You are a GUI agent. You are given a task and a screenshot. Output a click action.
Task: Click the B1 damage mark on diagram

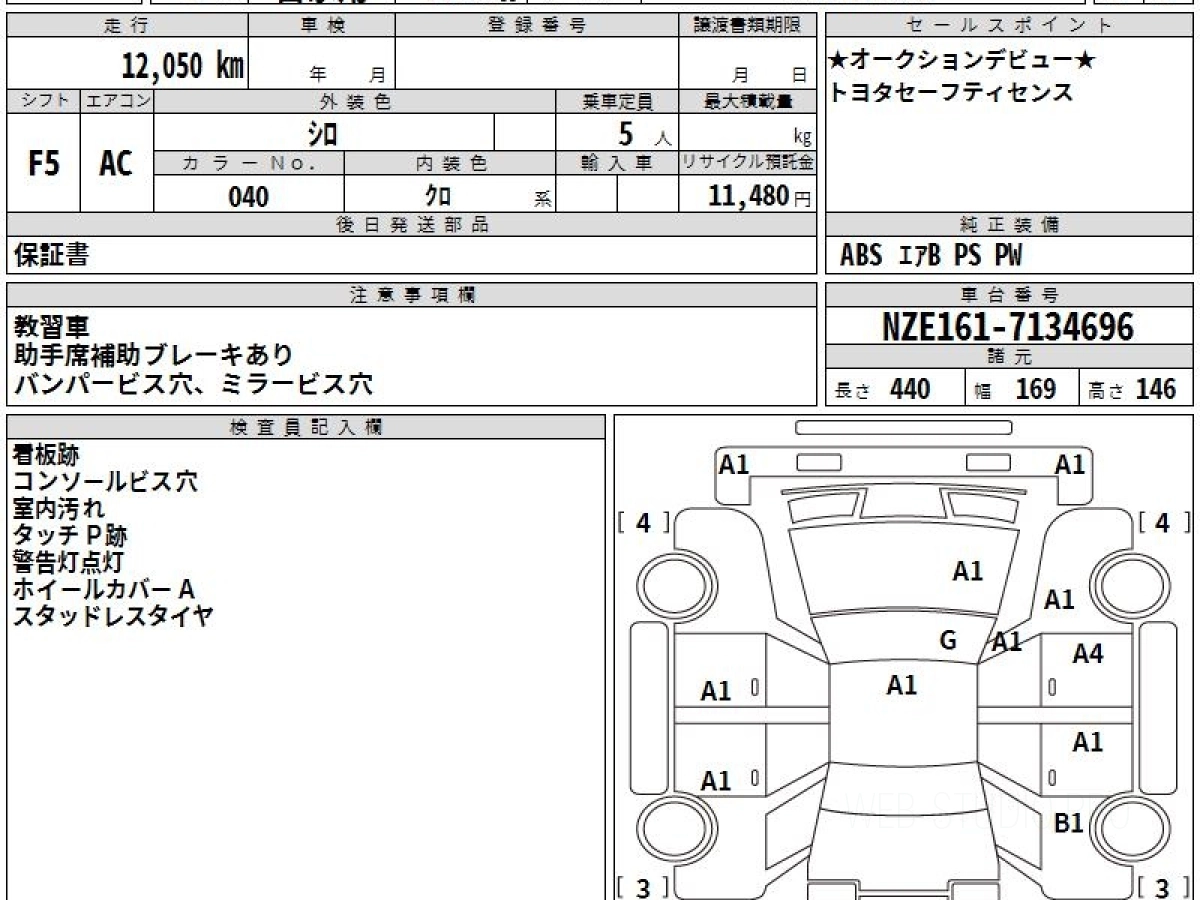point(1069,824)
